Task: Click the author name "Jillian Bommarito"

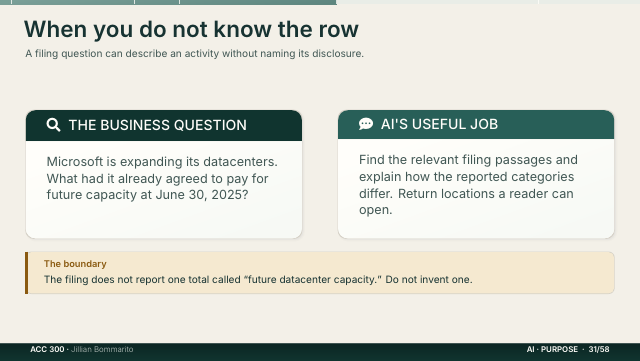Action: (102, 349)
